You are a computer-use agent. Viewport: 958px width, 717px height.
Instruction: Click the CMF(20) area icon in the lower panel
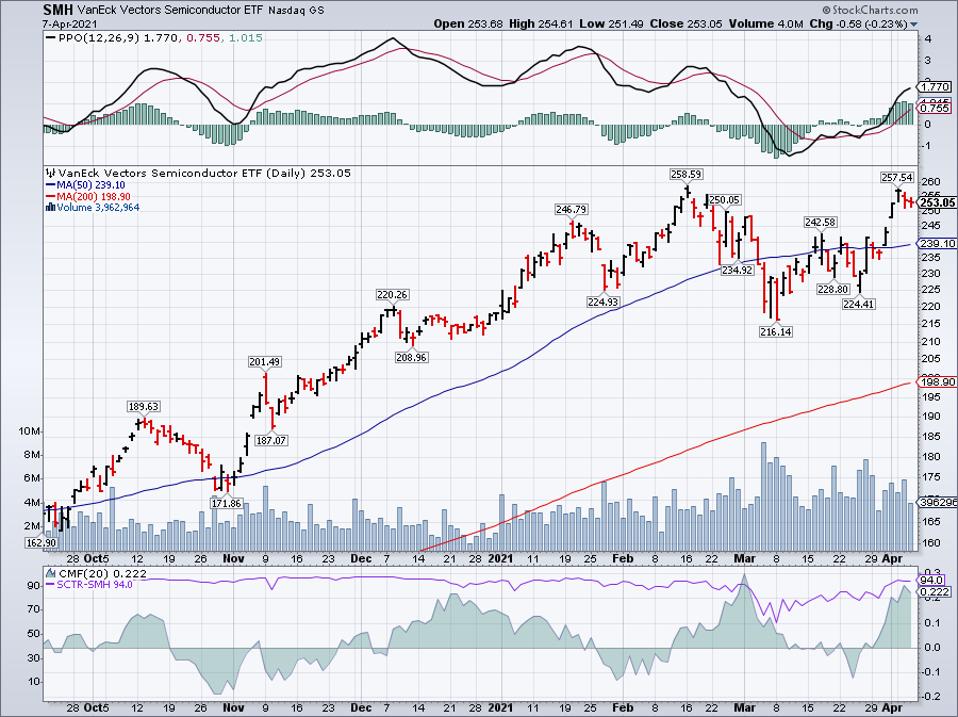tap(52, 573)
